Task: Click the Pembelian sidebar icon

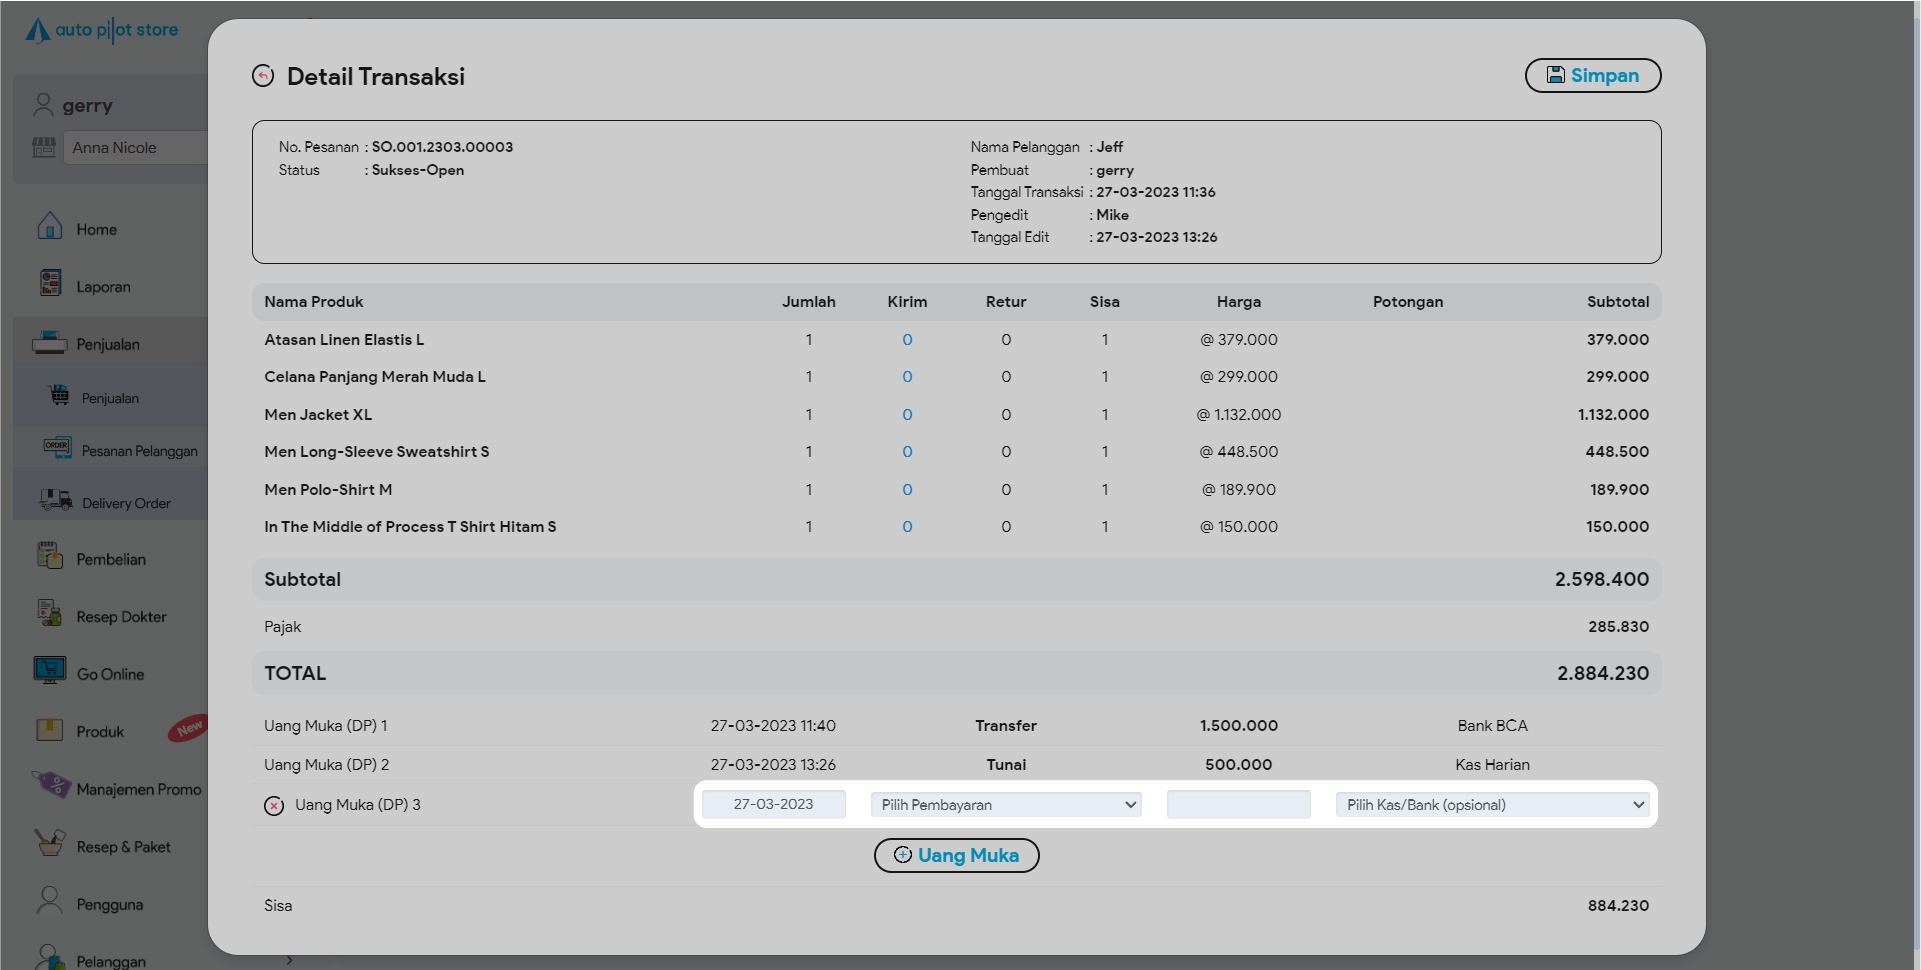Action: pyautogui.click(x=50, y=556)
